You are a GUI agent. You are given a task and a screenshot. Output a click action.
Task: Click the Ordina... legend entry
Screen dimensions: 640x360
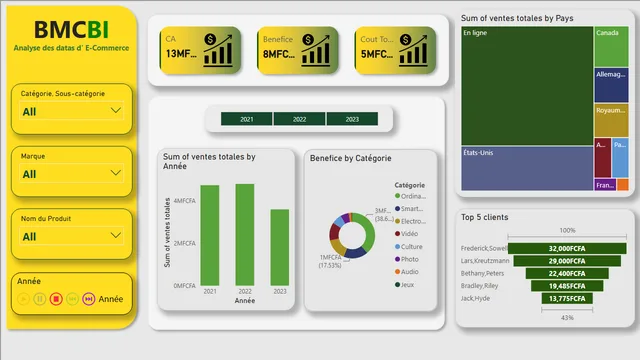410,196
